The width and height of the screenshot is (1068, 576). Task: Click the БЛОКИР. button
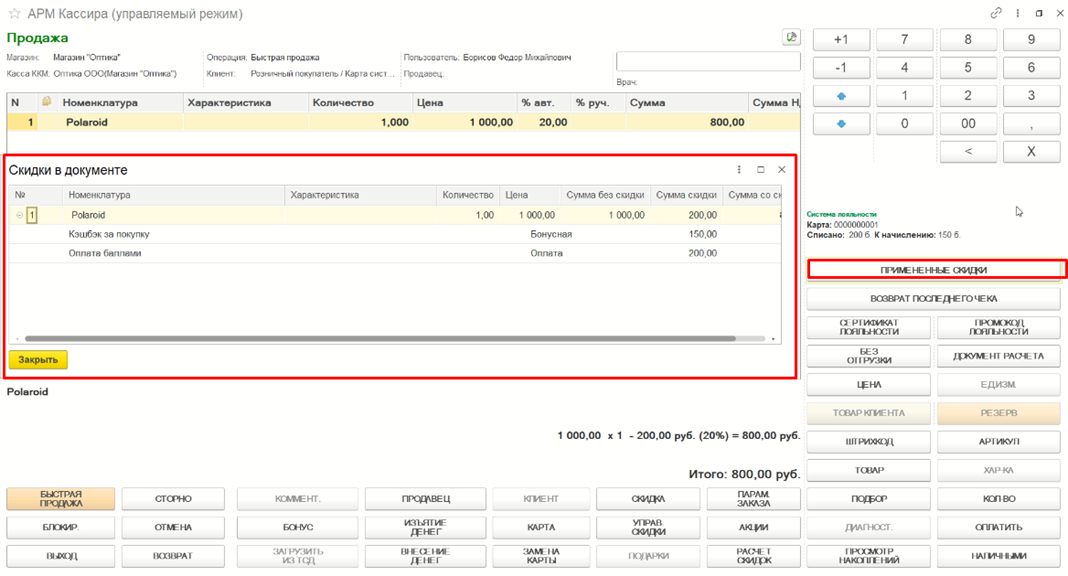(x=61, y=527)
